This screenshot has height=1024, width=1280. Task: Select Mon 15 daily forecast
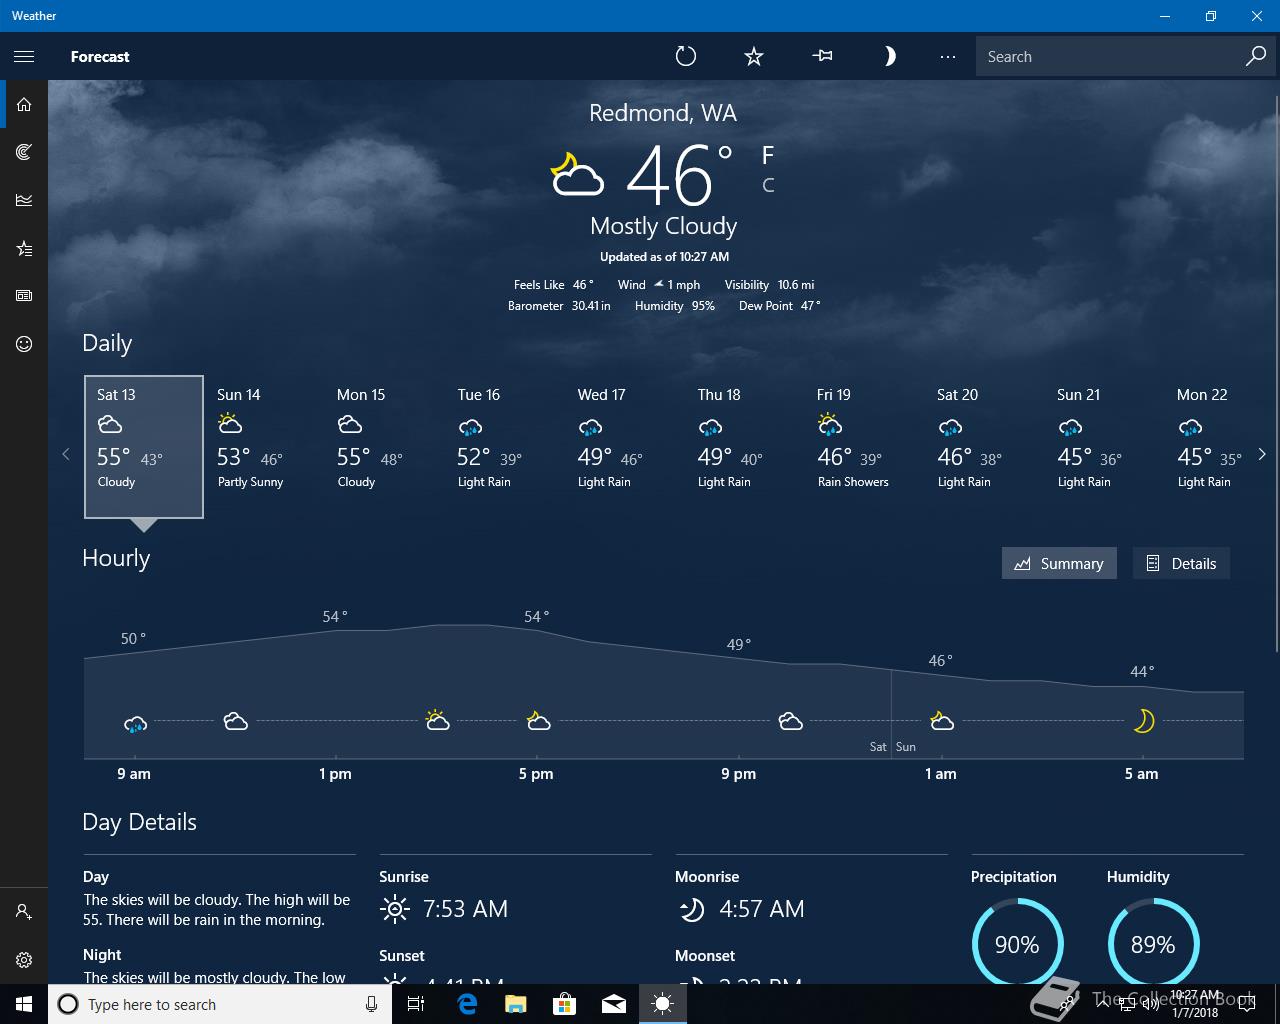tap(384, 447)
